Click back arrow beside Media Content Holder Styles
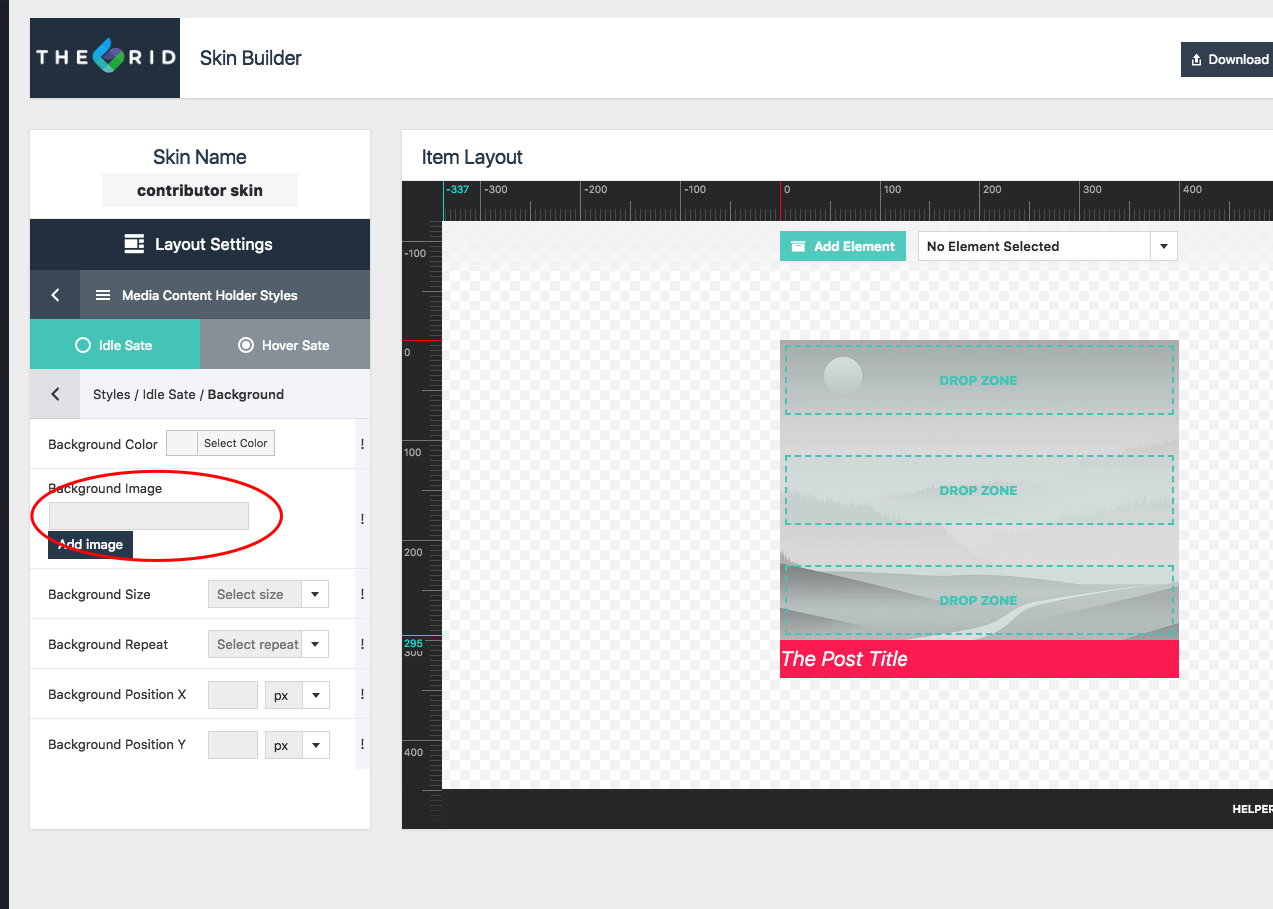1273x909 pixels. [55, 295]
